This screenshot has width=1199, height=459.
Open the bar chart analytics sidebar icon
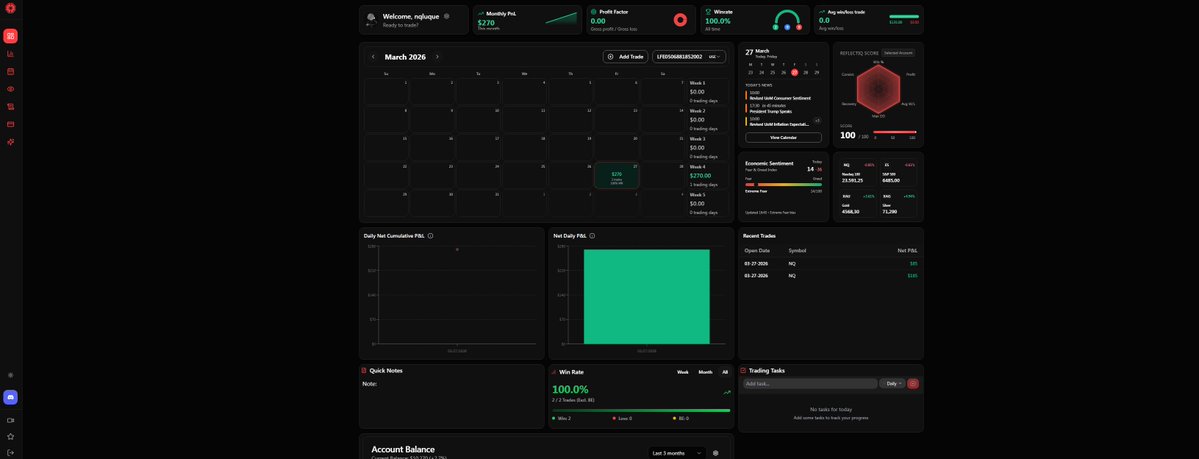point(11,54)
